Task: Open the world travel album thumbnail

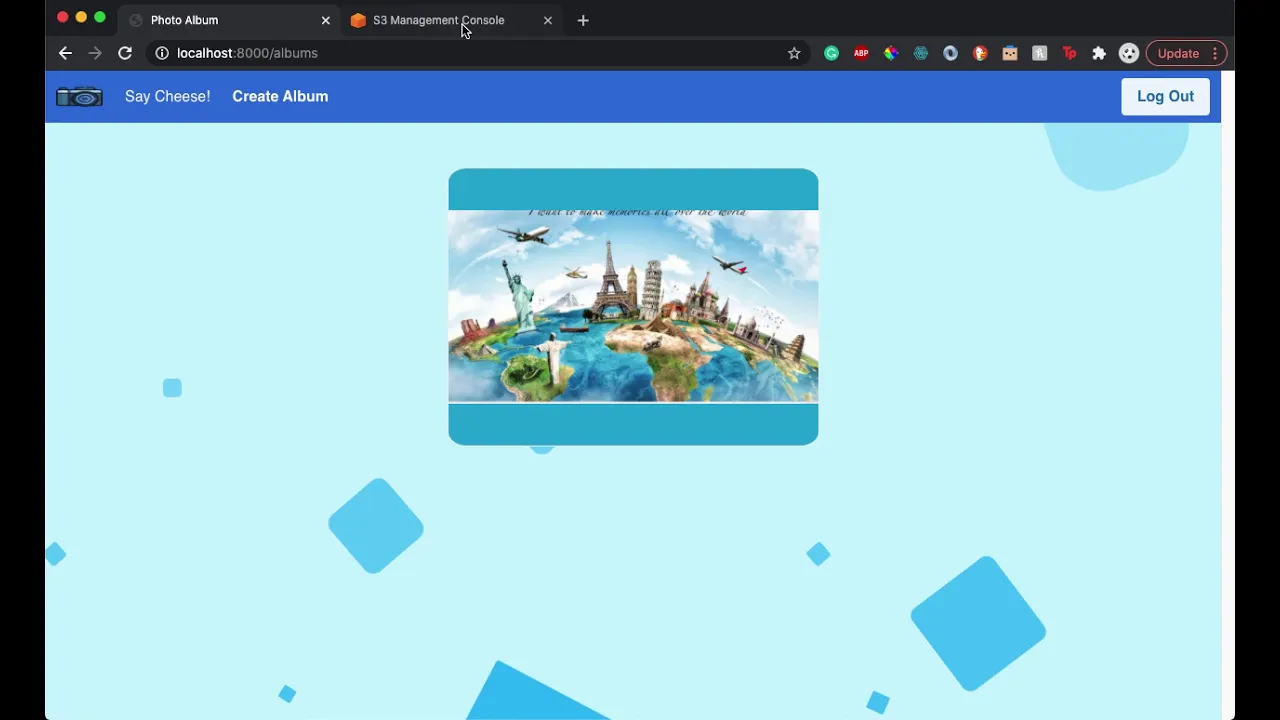Action: click(x=633, y=306)
